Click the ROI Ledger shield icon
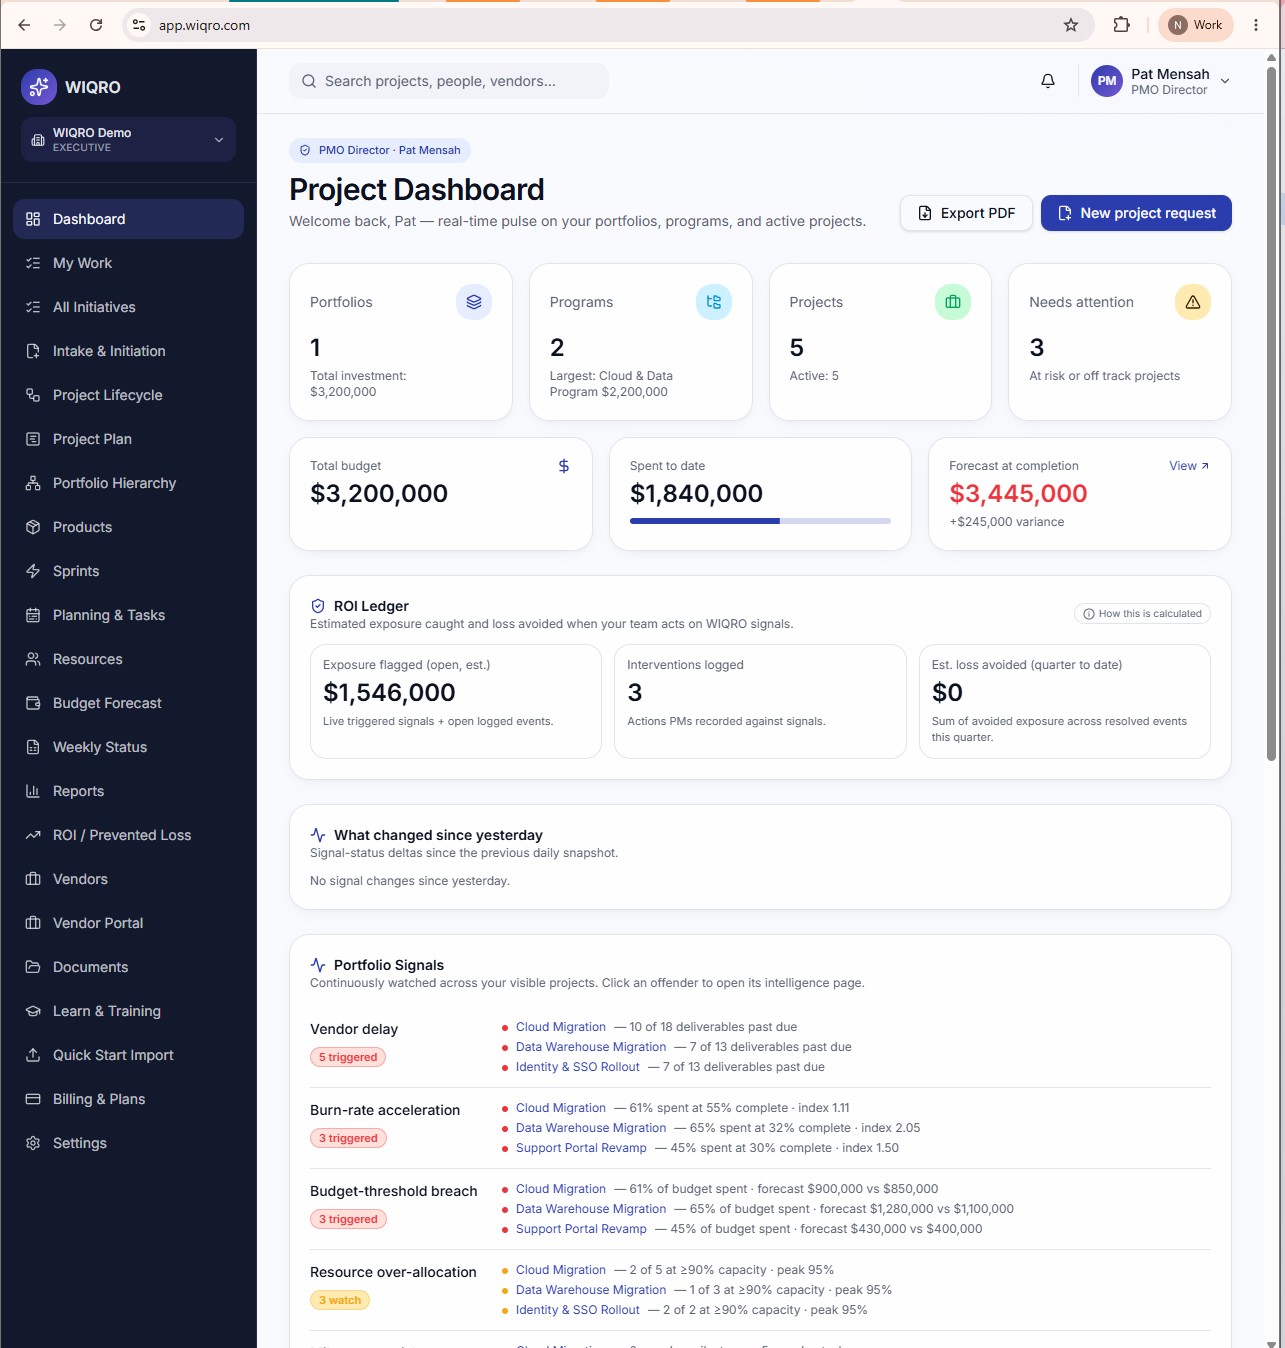 (318, 606)
